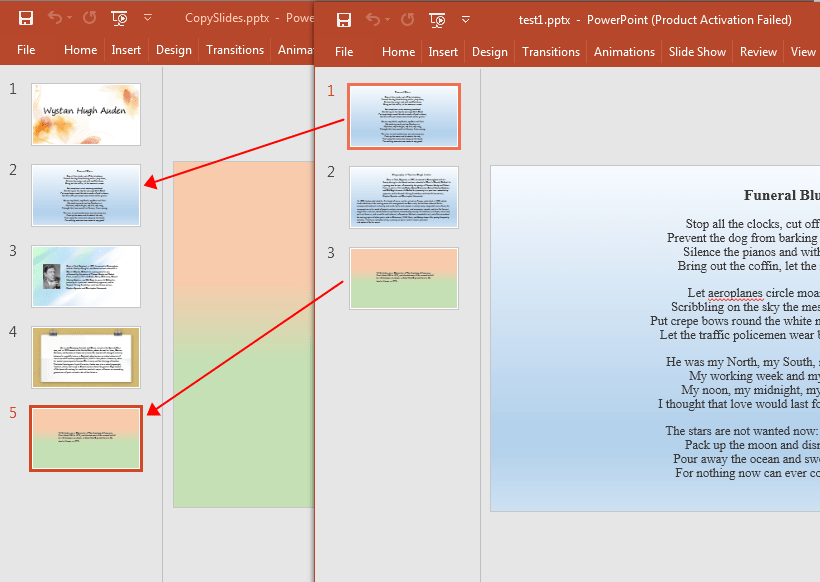820x582 pixels.
Task: Click line 'Bring out the coffin, let the'
Action: point(748,266)
